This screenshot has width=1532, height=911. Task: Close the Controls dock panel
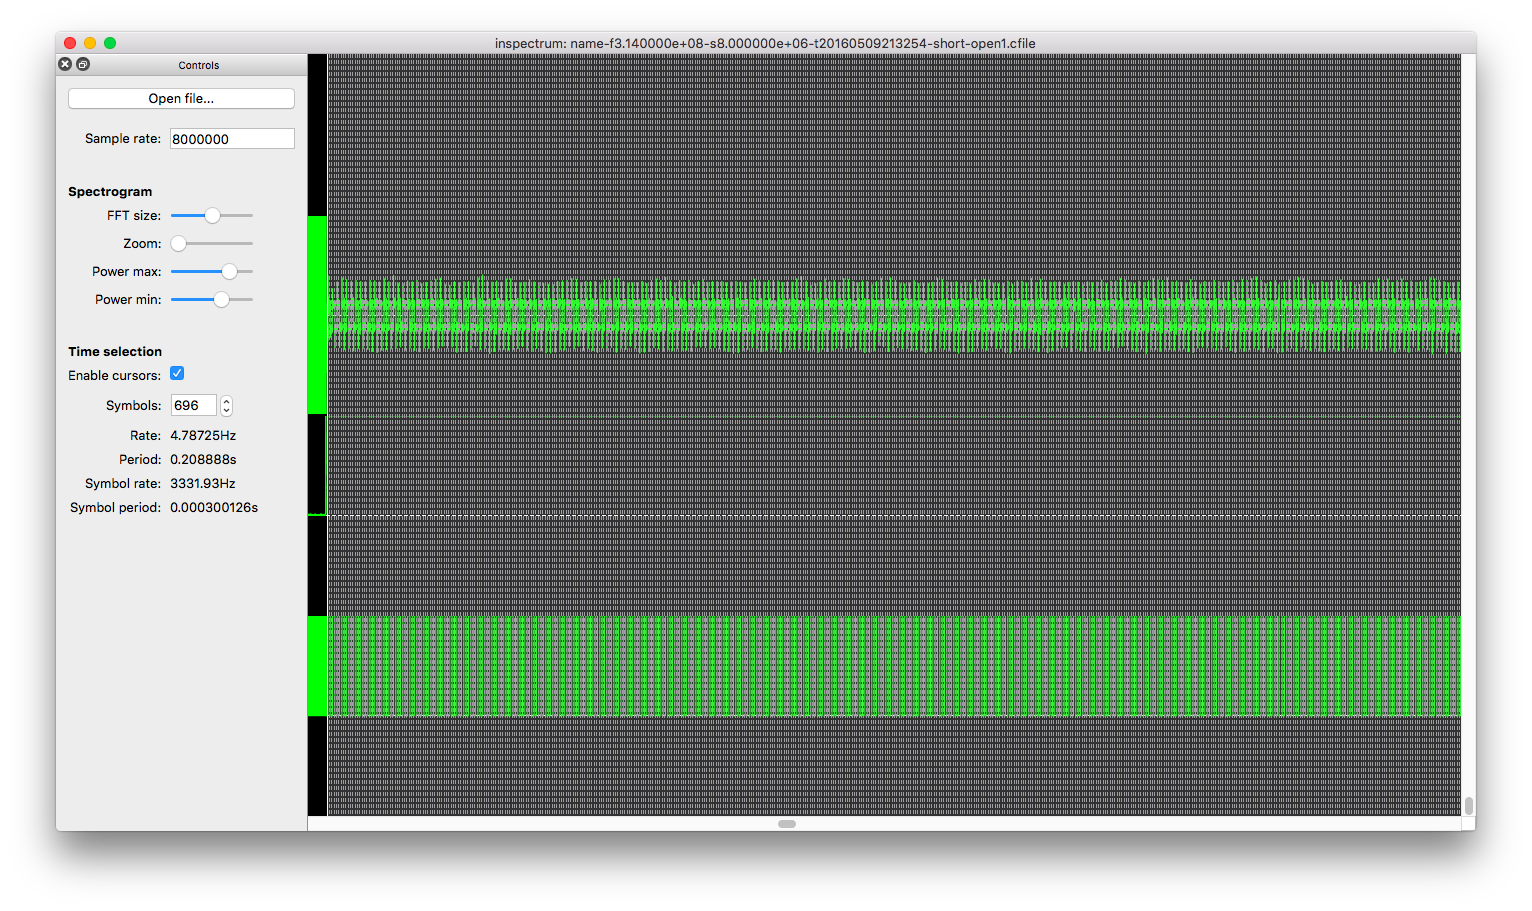coord(65,64)
